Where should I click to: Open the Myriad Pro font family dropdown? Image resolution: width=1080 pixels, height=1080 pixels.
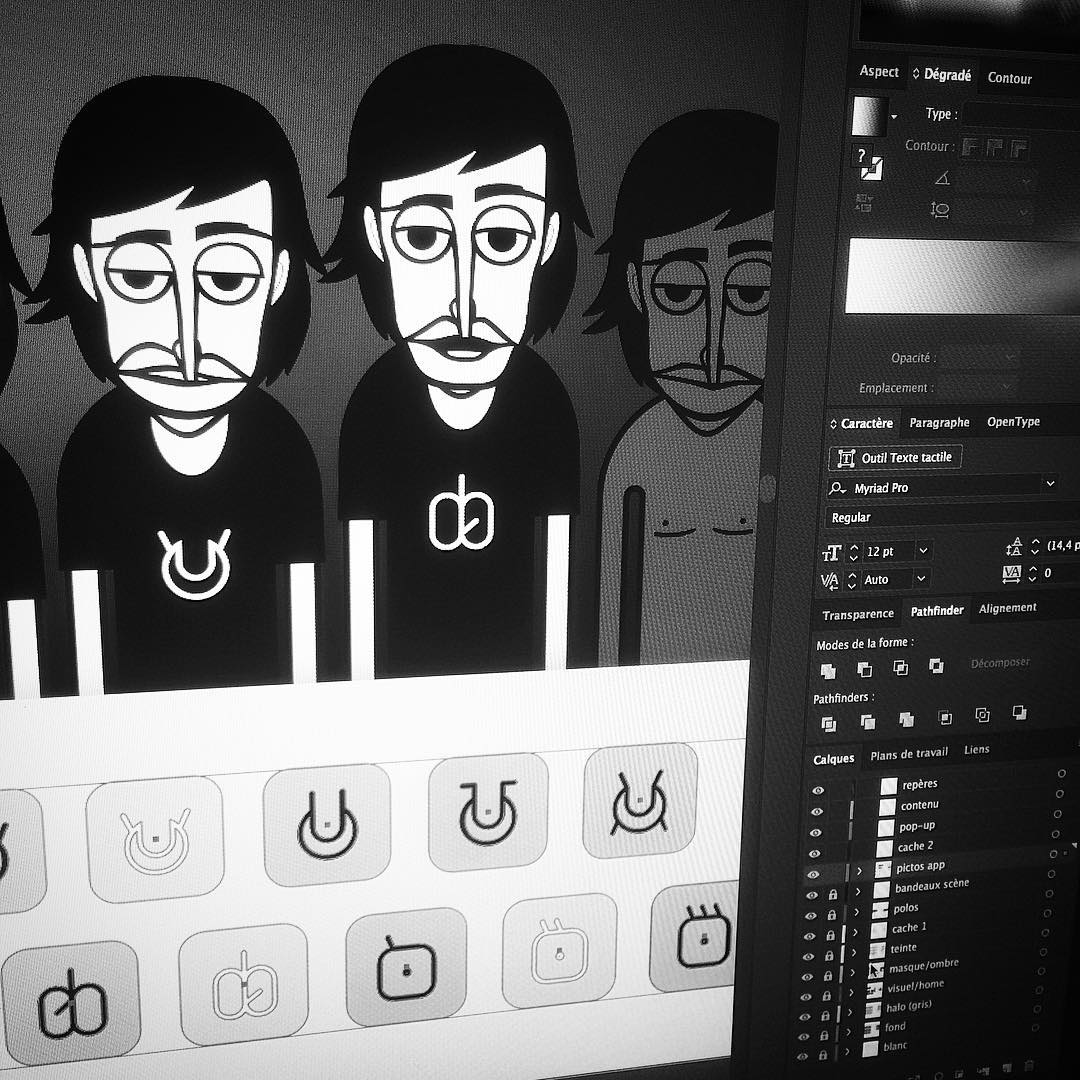coord(1050,485)
